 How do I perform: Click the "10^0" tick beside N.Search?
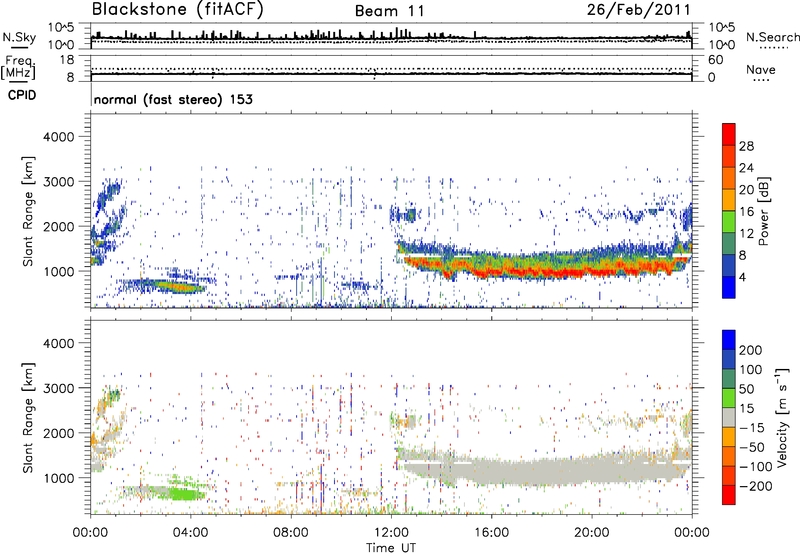pos(722,45)
